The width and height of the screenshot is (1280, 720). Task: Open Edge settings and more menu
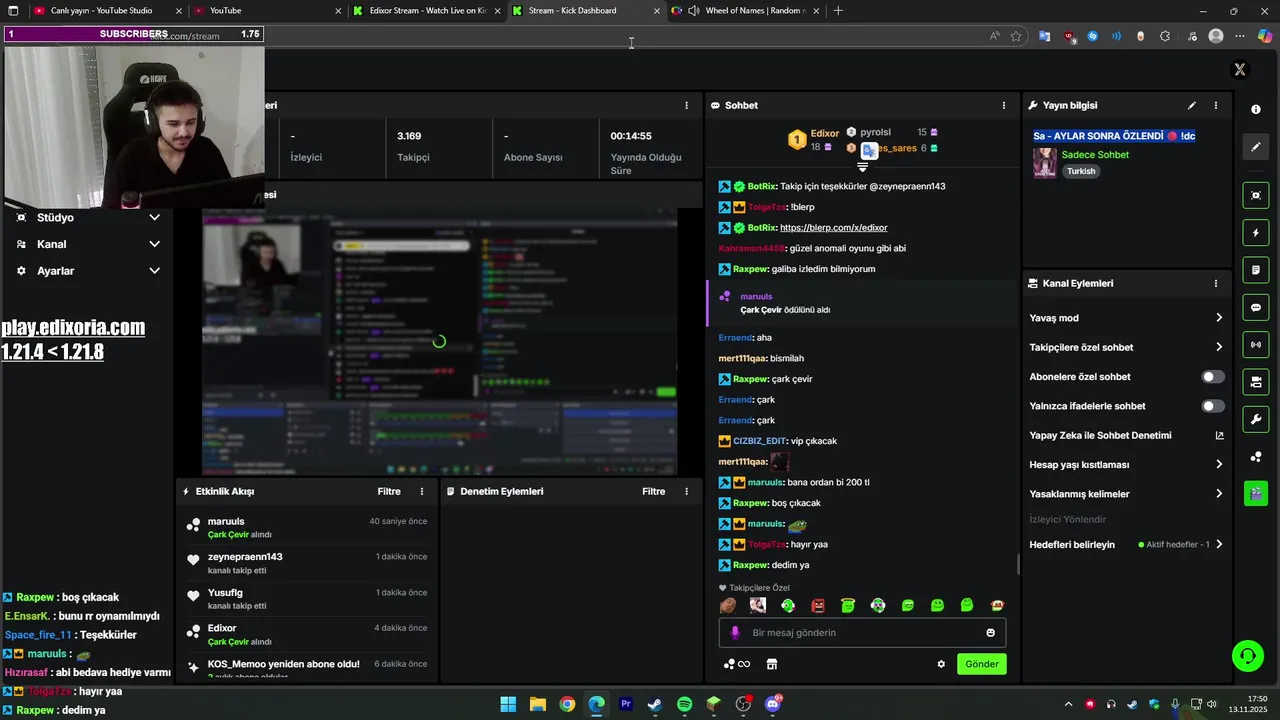[x=1240, y=36]
